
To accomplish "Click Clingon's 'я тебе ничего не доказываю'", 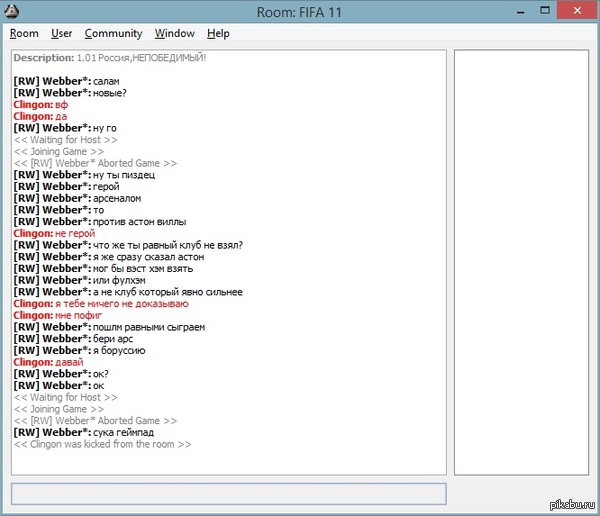I will click(101, 304).
